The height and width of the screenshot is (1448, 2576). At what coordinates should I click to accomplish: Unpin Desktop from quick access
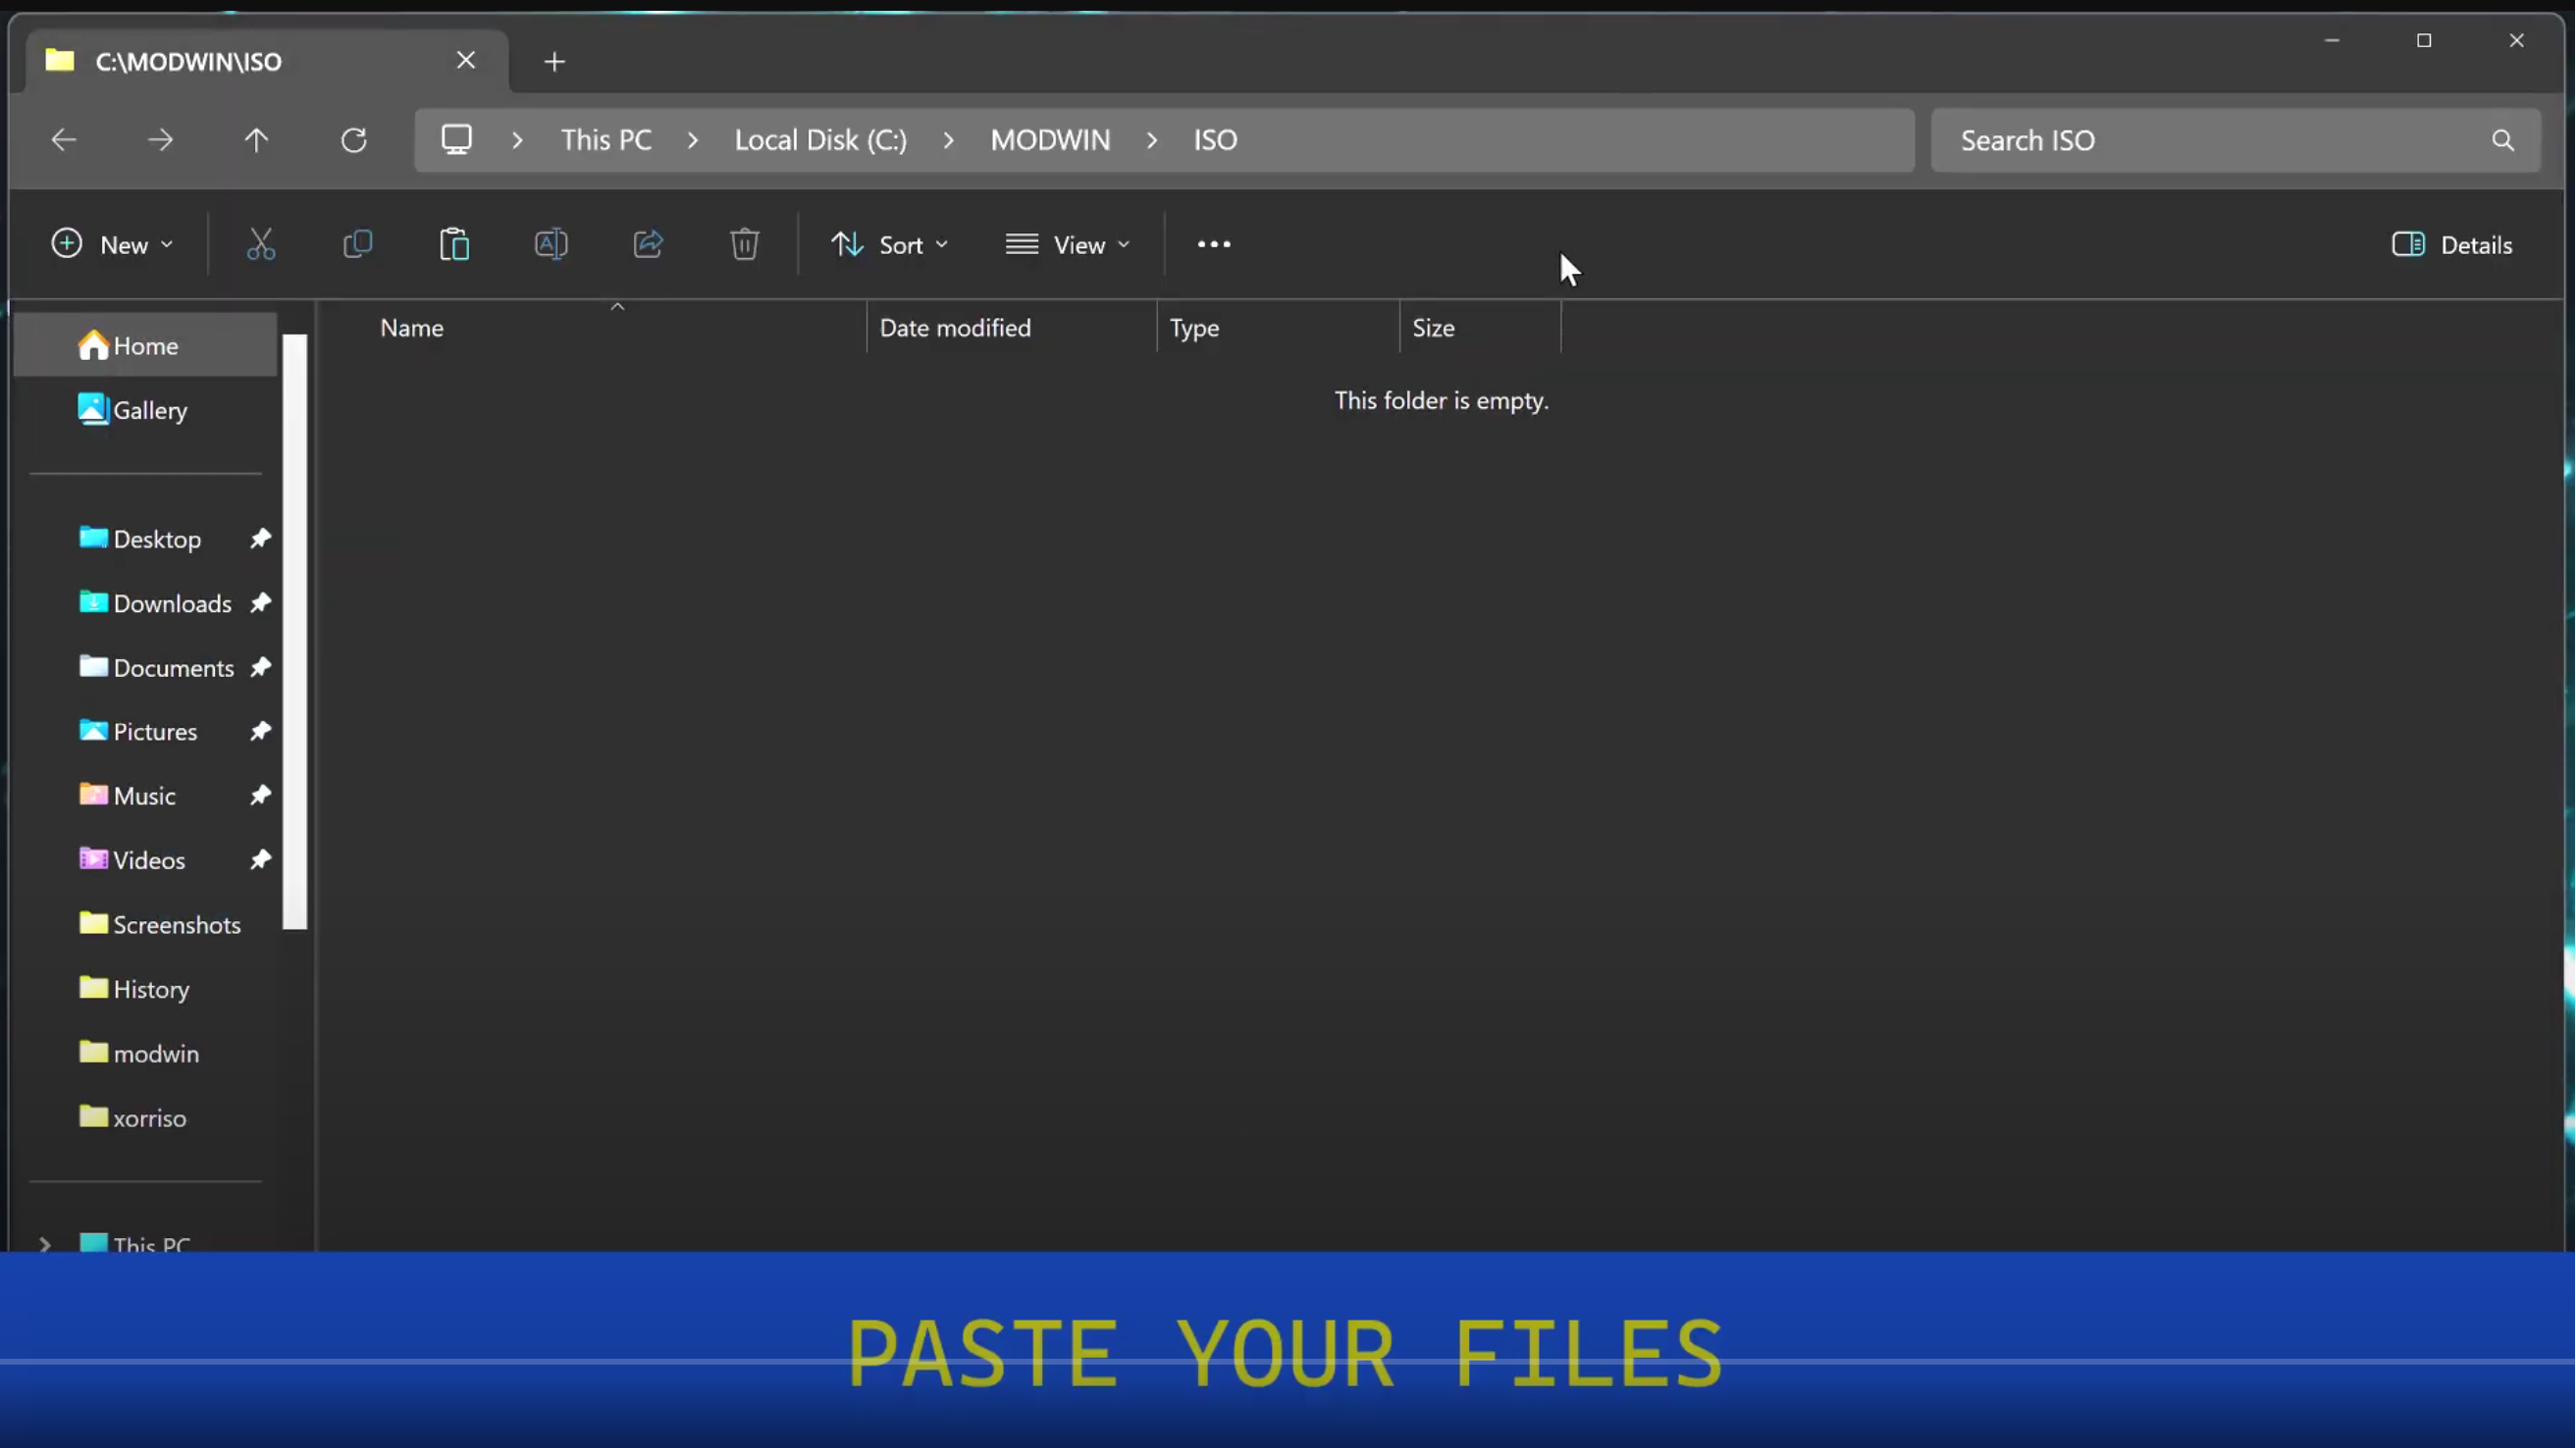260,539
